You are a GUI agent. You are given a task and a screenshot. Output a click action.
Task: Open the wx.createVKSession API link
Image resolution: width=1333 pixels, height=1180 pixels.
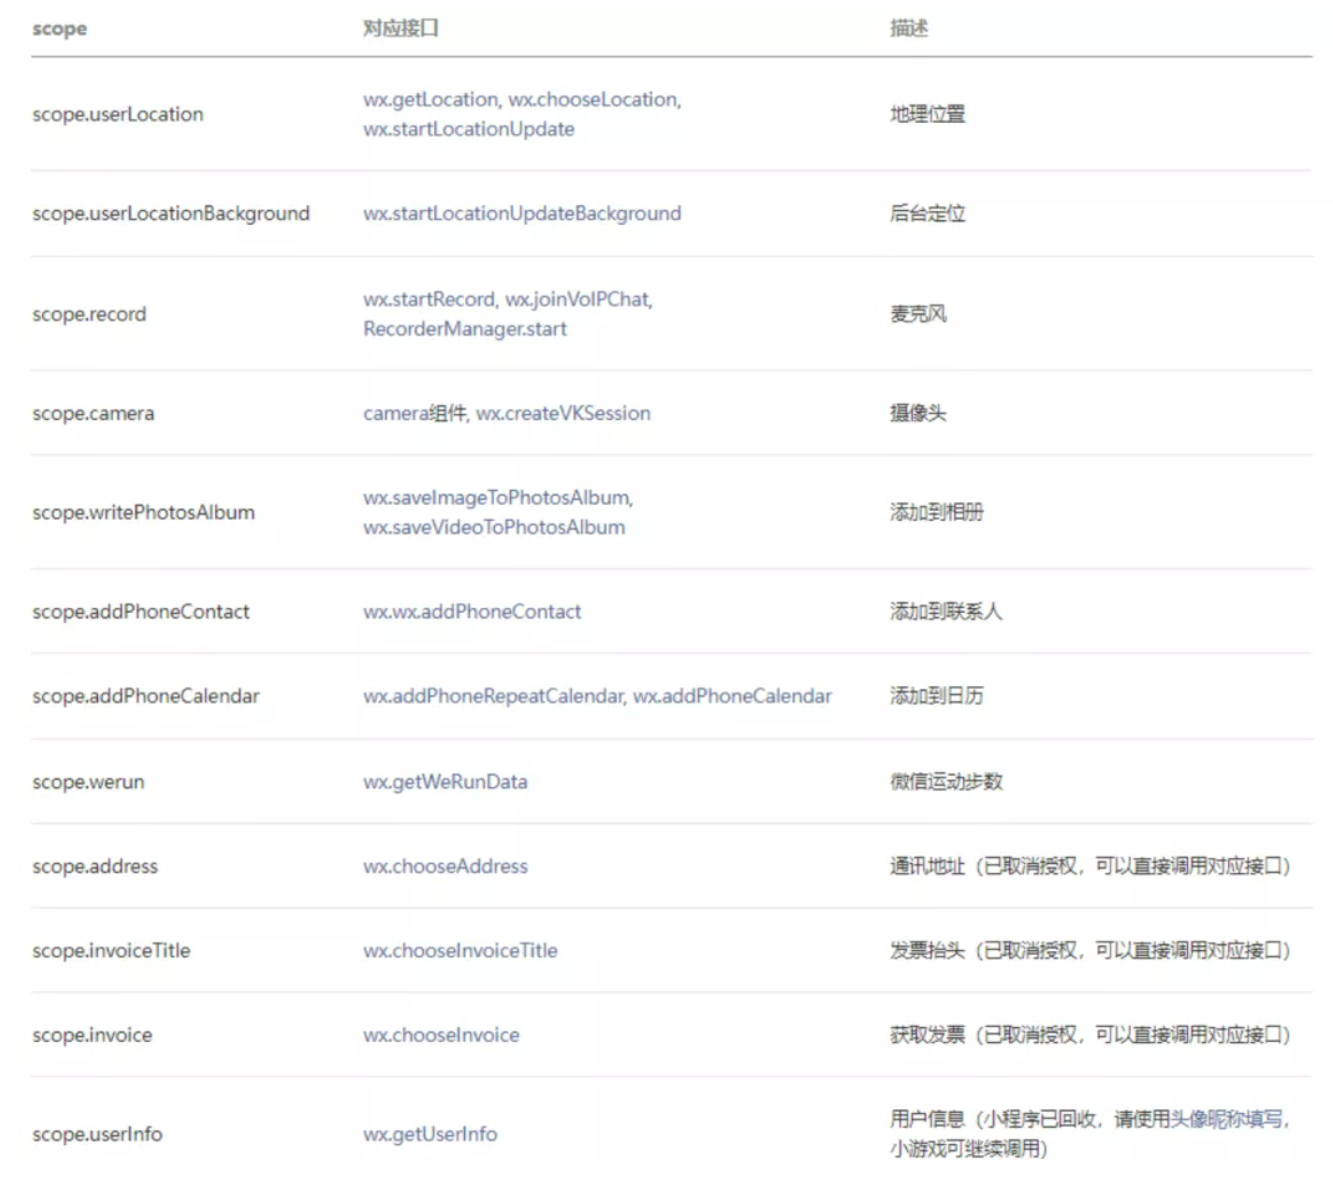coord(565,412)
